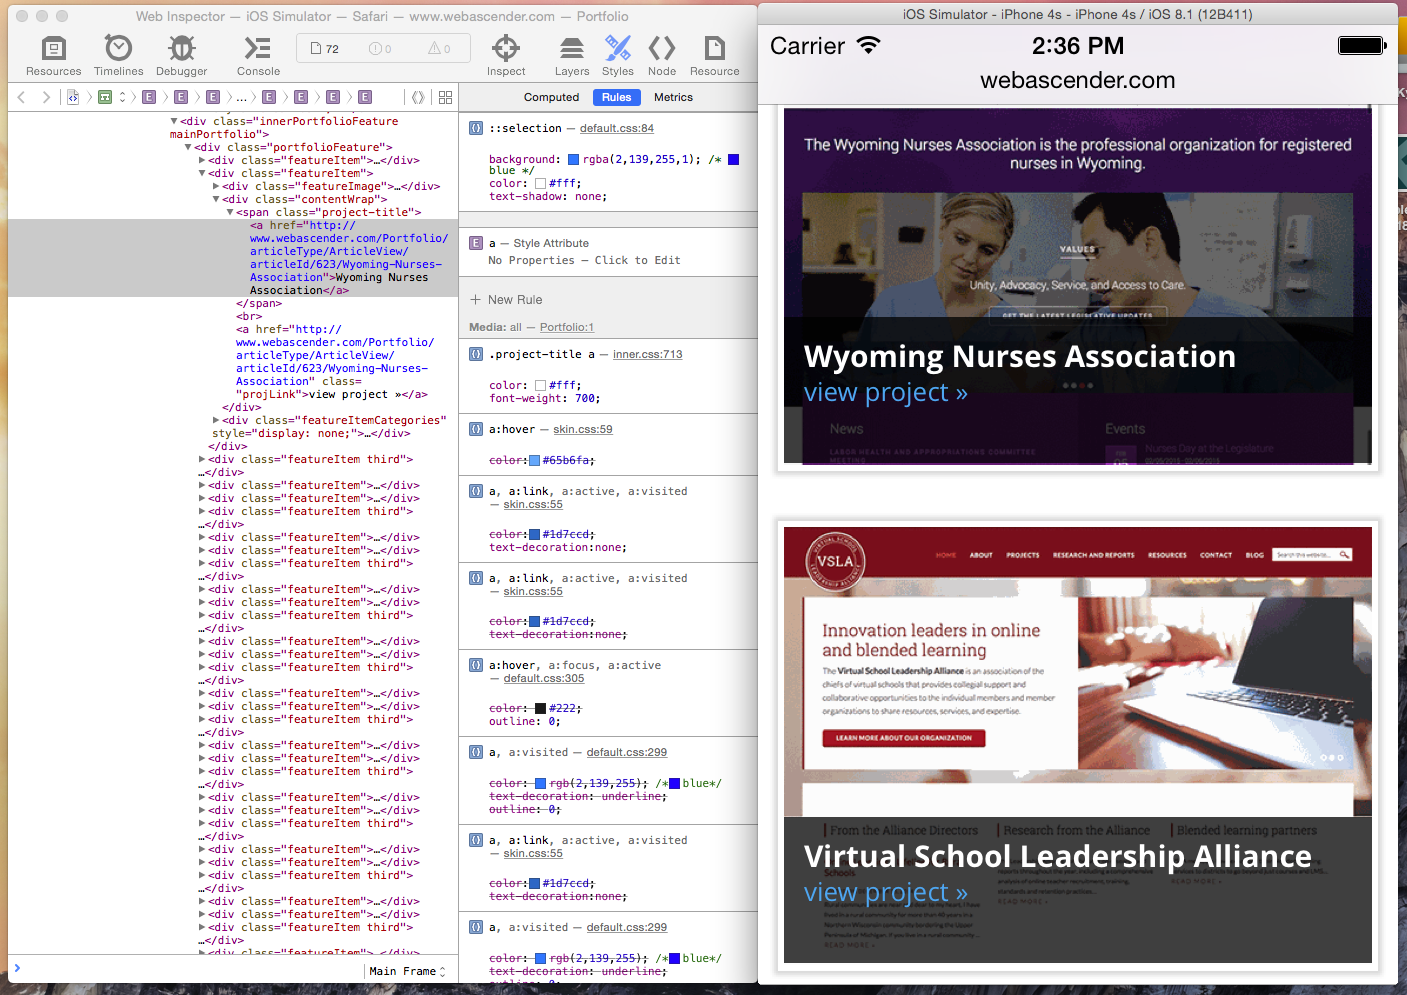This screenshot has width=1407, height=995.
Task: Open the Layers sidebar
Action: [x=572, y=56]
